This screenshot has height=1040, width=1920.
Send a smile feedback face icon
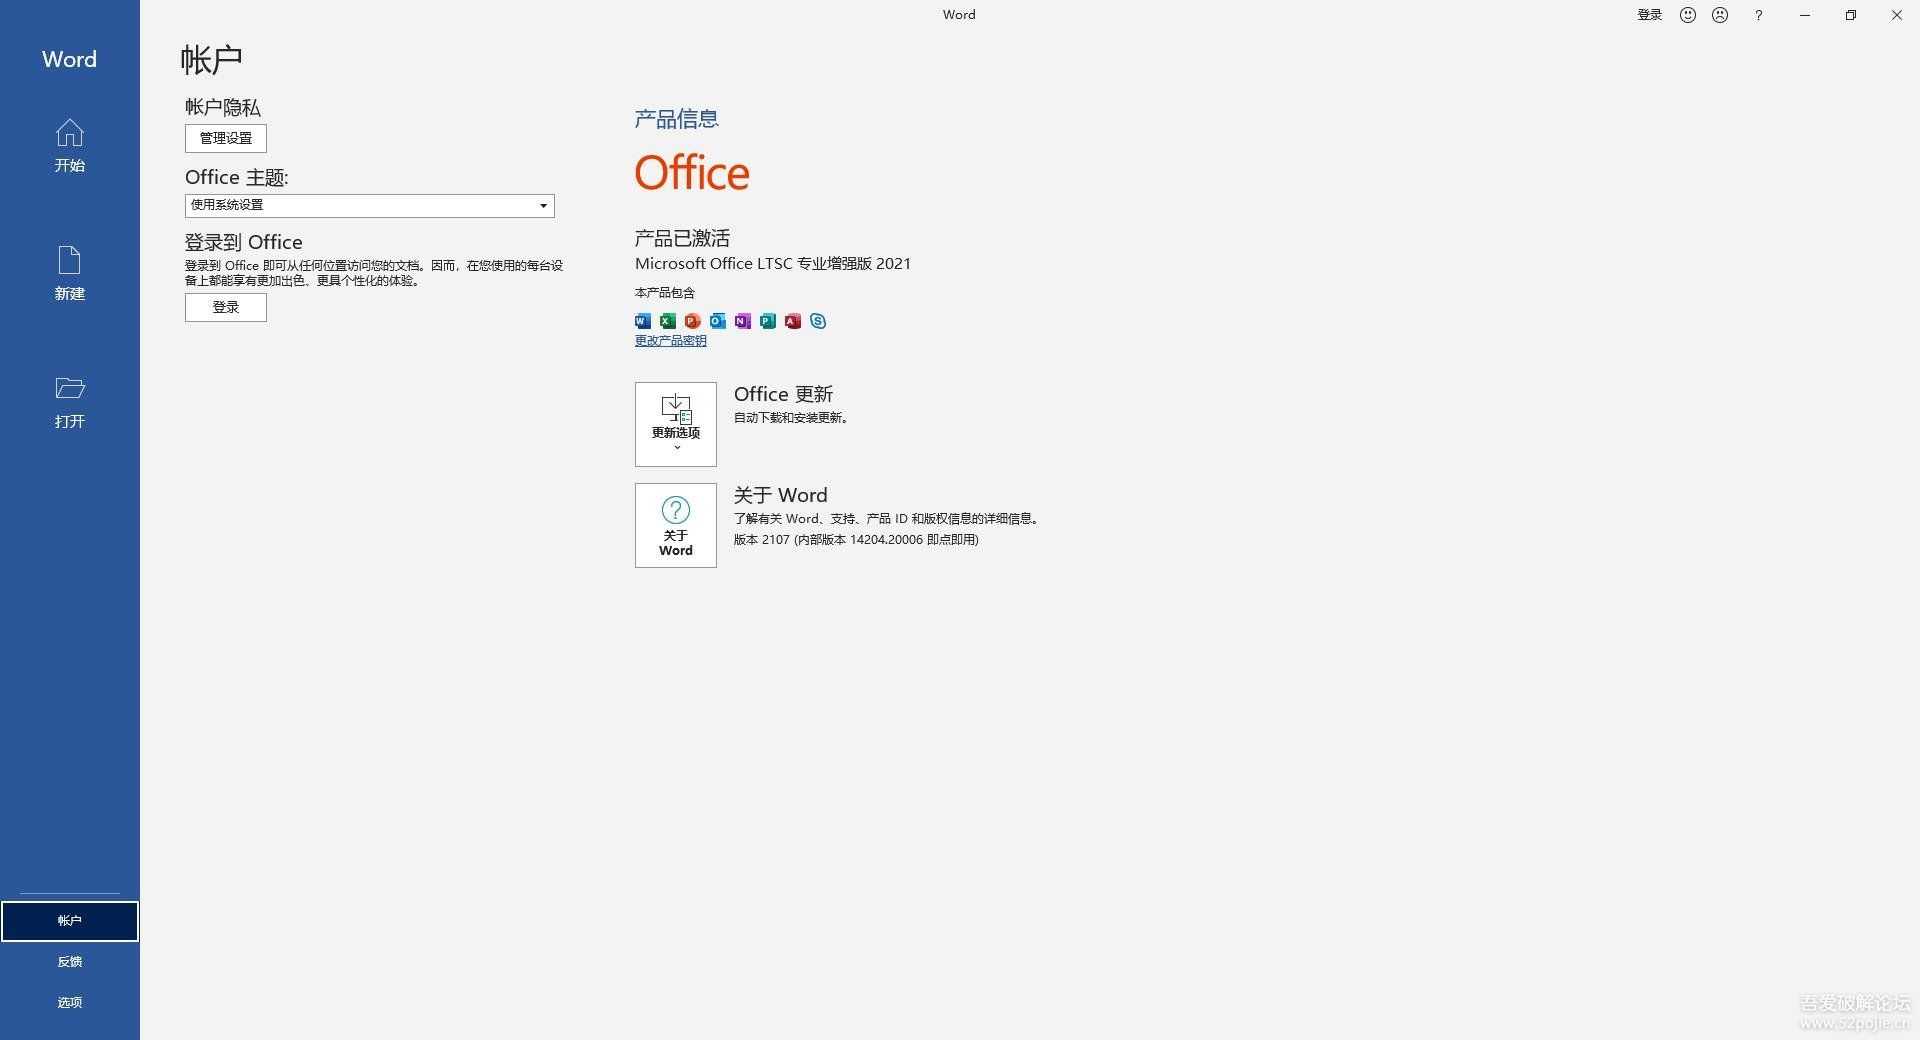pos(1688,15)
